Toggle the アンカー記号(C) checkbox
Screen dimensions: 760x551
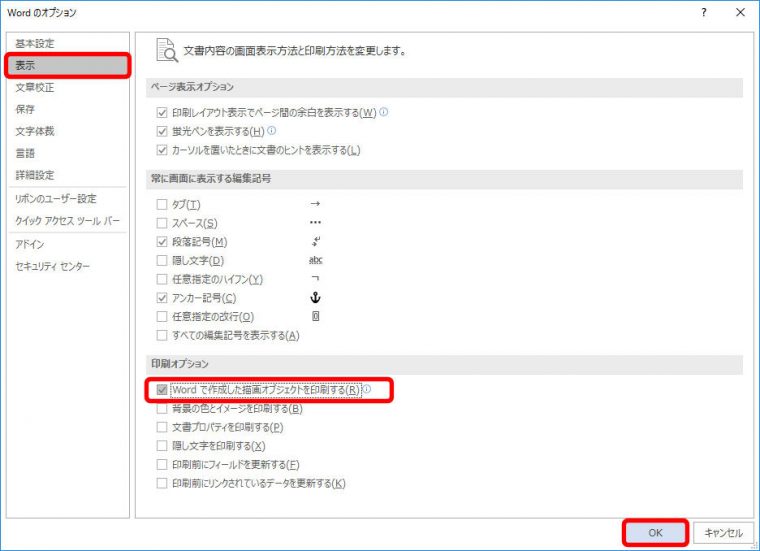[162, 298]
